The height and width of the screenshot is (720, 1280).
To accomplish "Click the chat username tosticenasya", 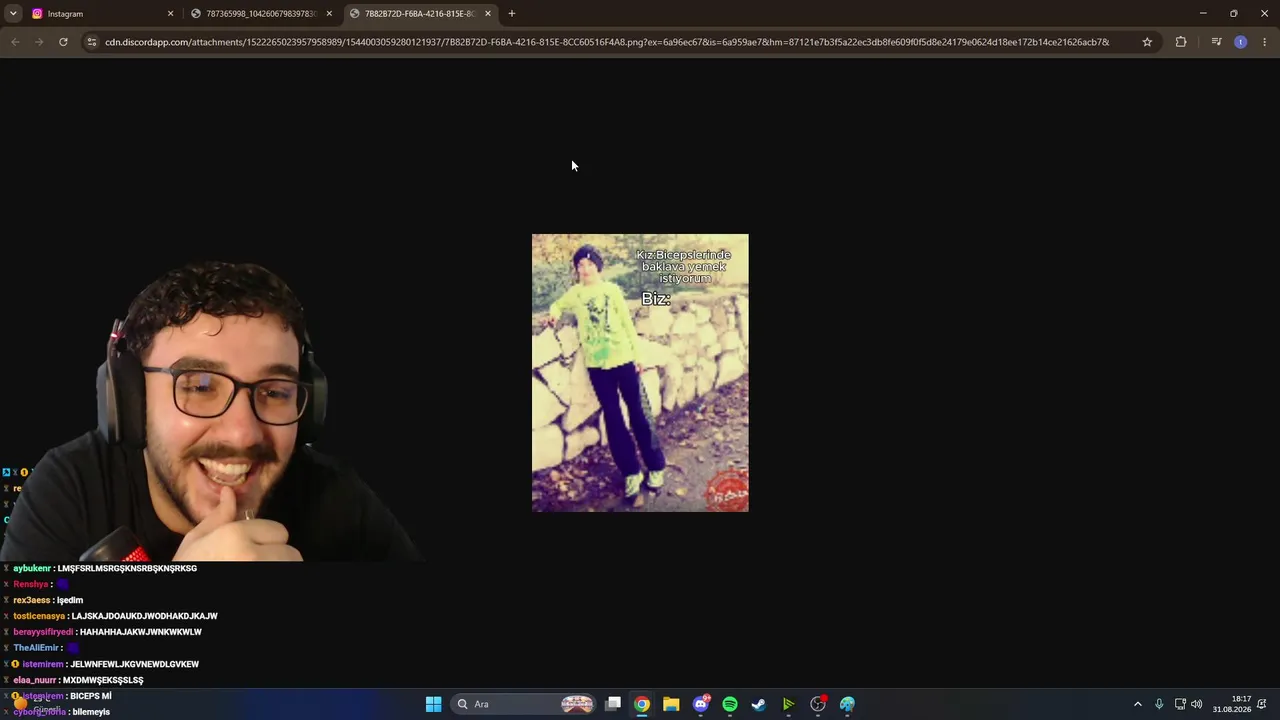I will [39, 616].
